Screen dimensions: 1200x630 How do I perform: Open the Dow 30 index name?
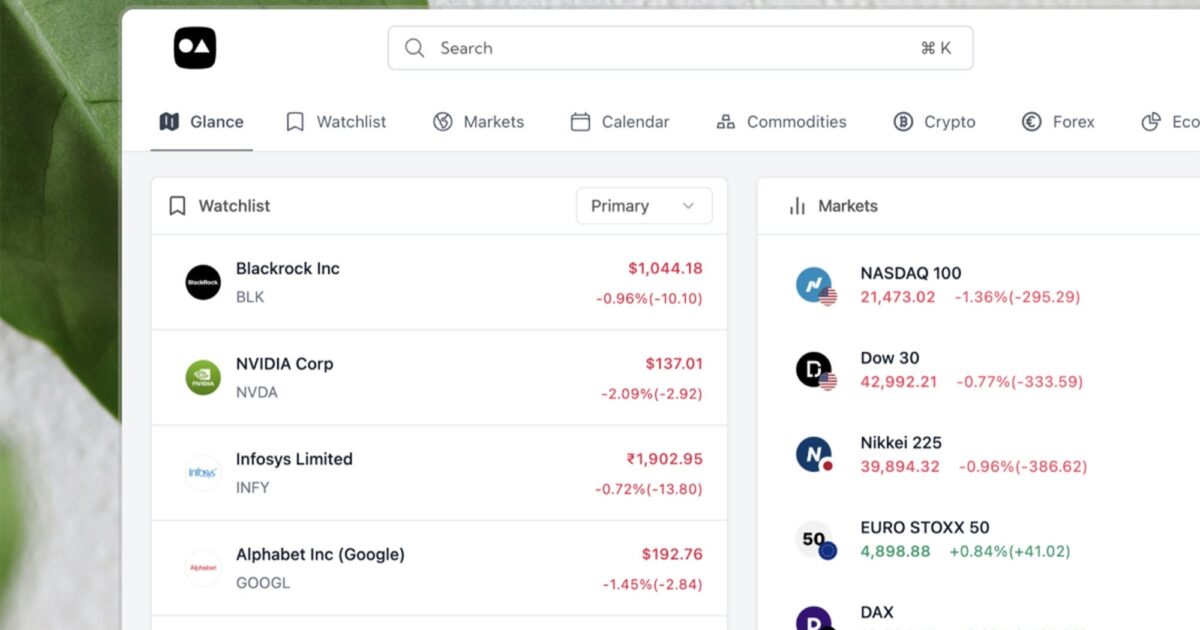890,358
